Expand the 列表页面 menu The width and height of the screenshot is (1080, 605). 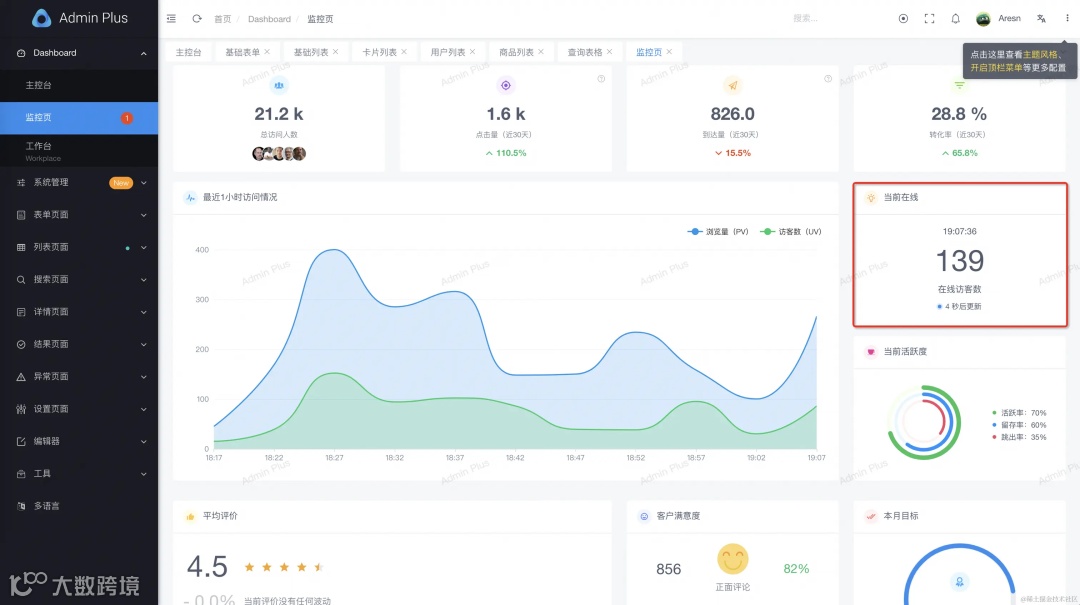[79, 247]
